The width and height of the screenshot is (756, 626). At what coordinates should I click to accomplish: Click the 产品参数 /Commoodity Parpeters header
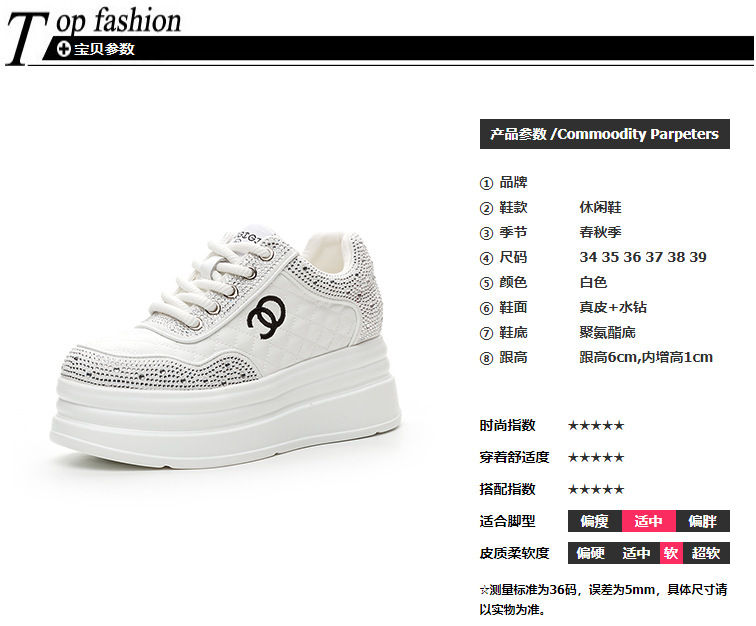click(605, 134)
